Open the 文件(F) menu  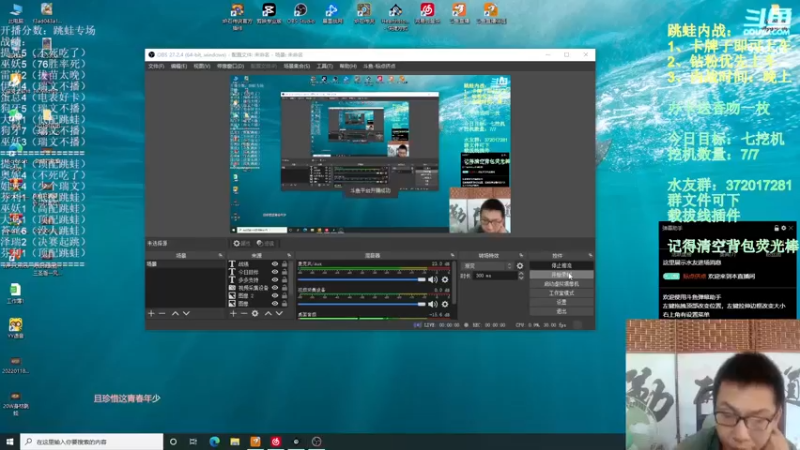tap(156, 66)
